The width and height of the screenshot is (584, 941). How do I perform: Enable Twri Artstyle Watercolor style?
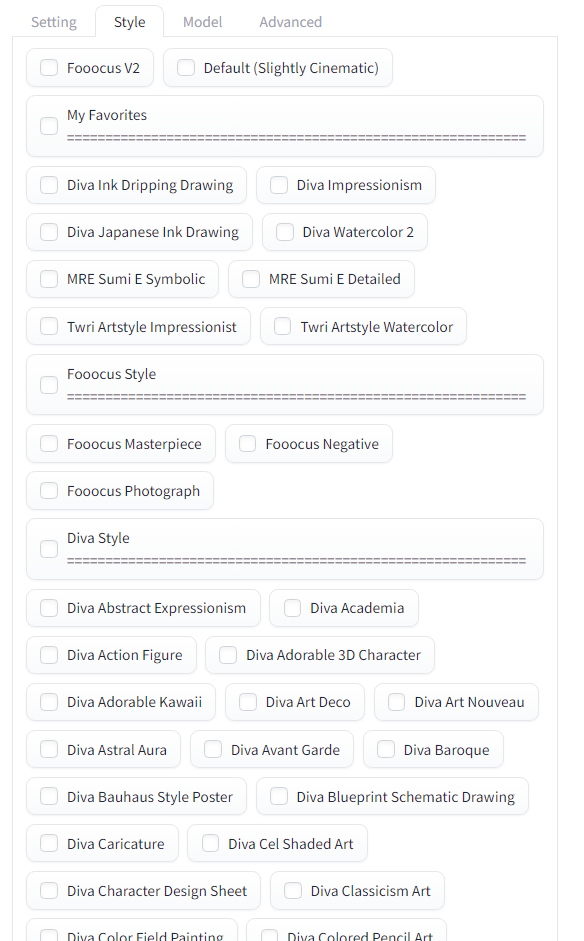(x=281, y=326)
